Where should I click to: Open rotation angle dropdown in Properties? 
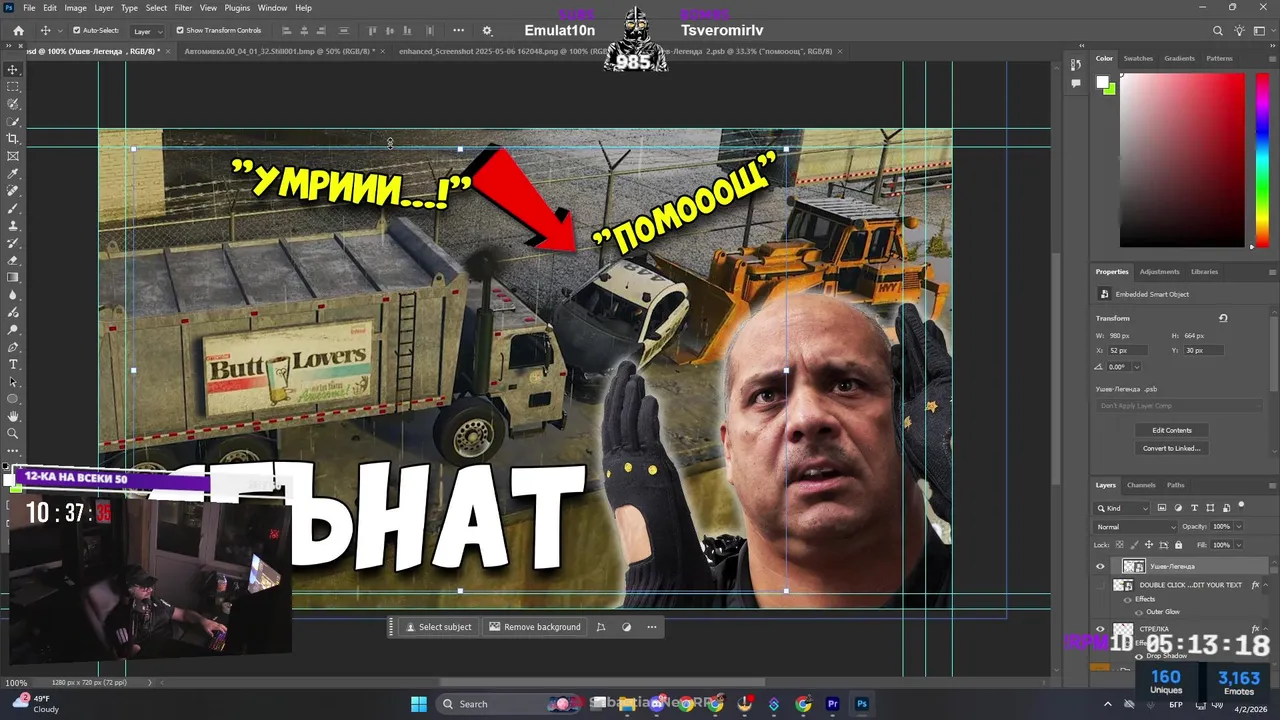pos(1135,367)
